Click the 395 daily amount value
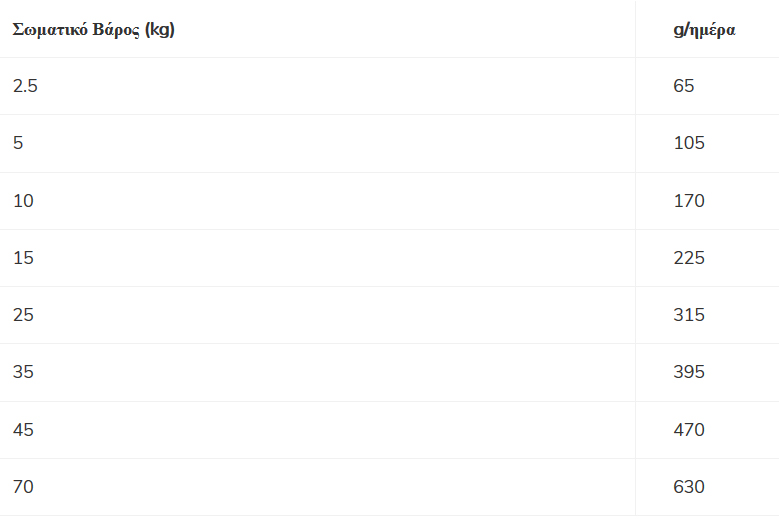779x521 pixels. click(x=689, y=372)
